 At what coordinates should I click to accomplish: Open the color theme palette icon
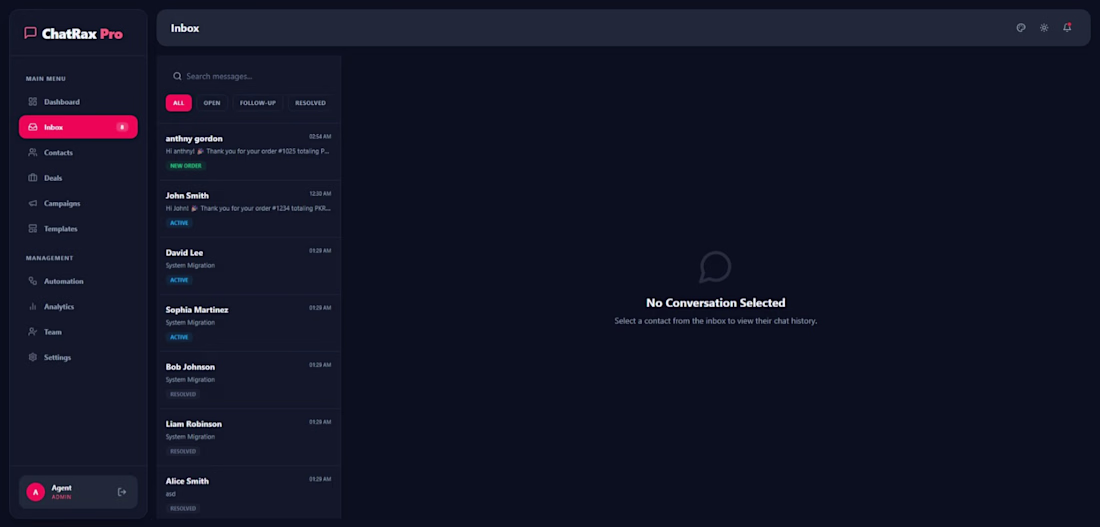[1021, 28]
